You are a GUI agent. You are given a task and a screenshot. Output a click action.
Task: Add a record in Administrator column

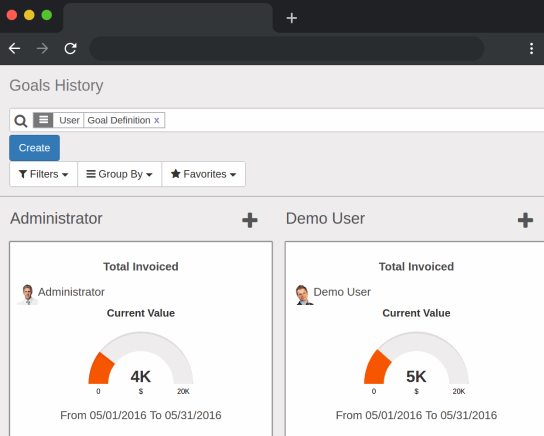tap(250, 220)
